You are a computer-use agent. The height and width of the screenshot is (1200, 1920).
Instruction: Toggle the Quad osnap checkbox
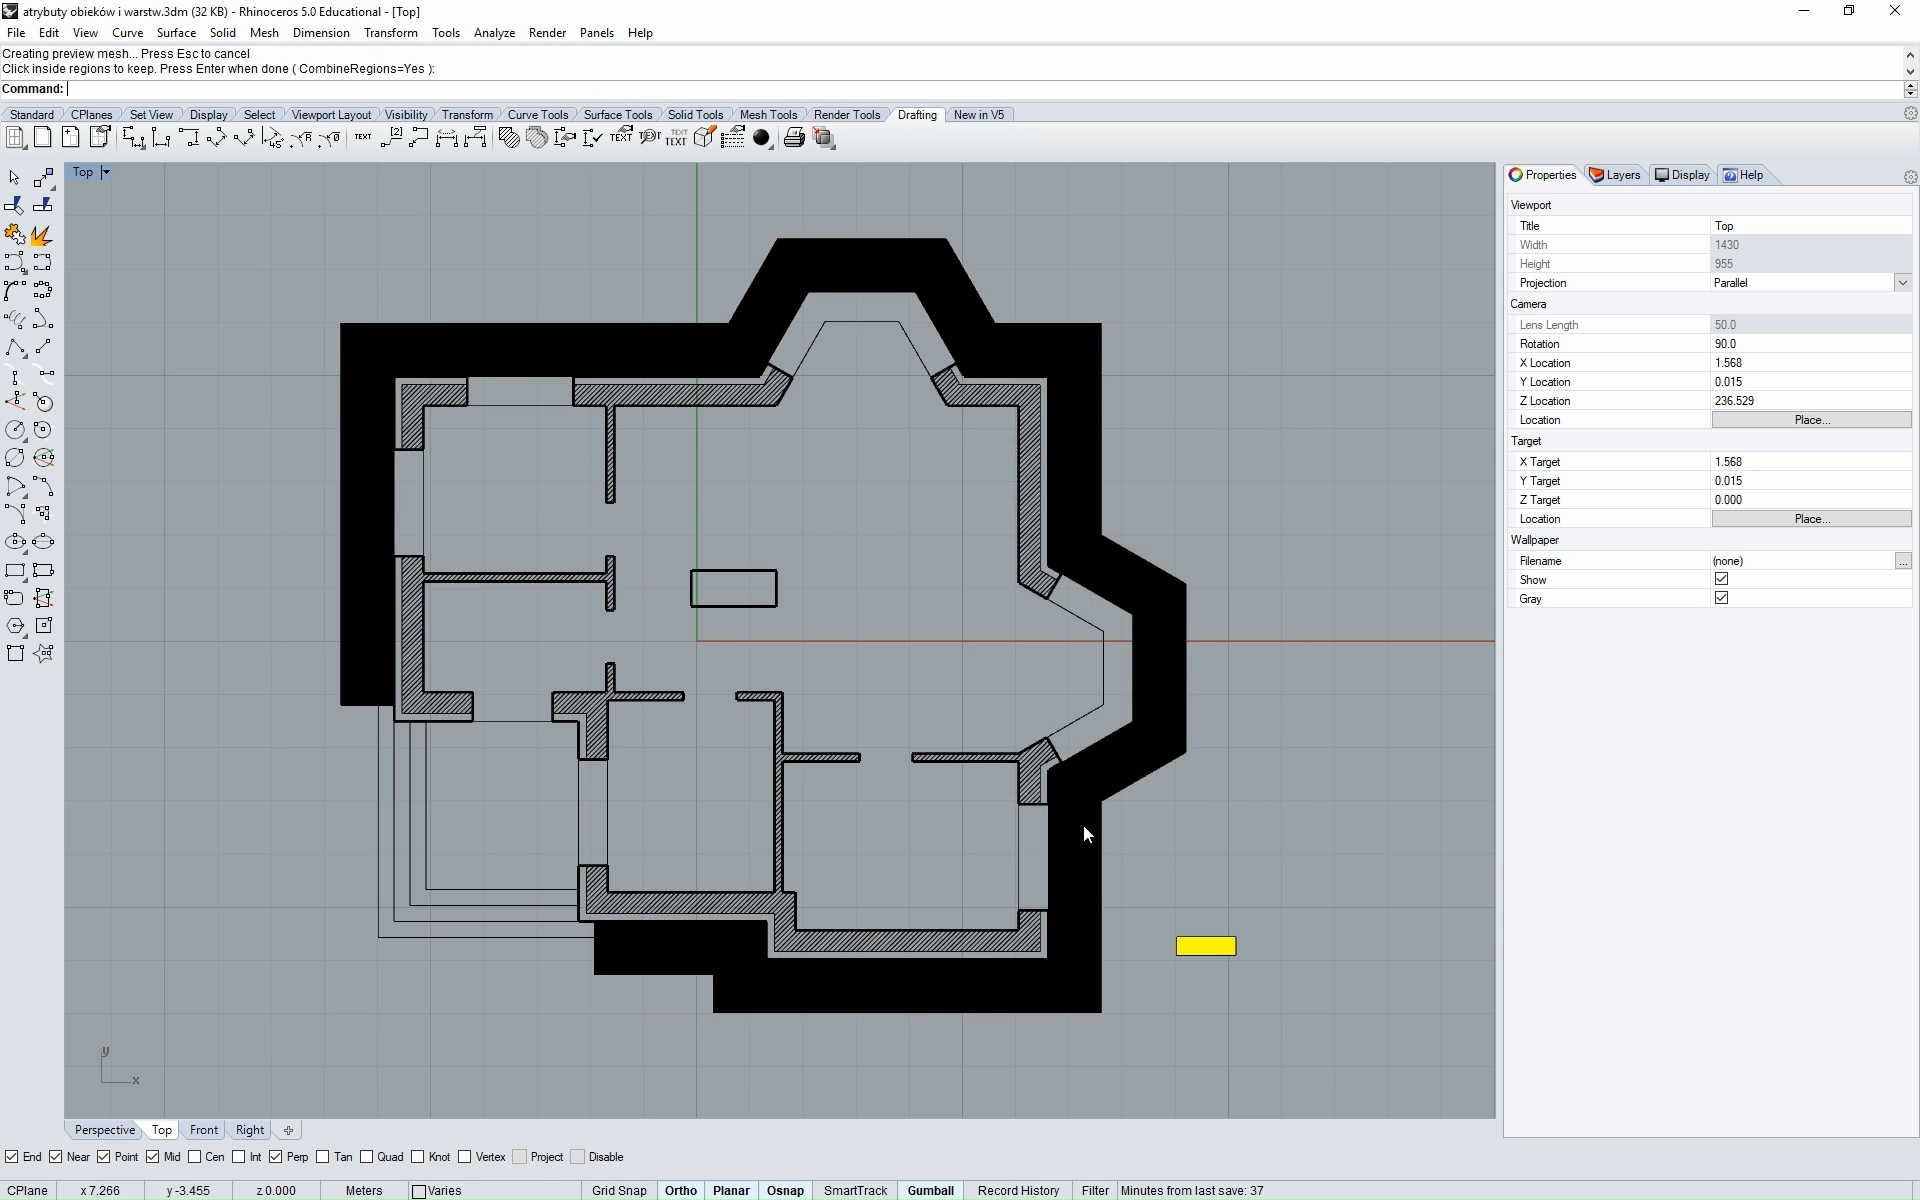point(367,1157)
